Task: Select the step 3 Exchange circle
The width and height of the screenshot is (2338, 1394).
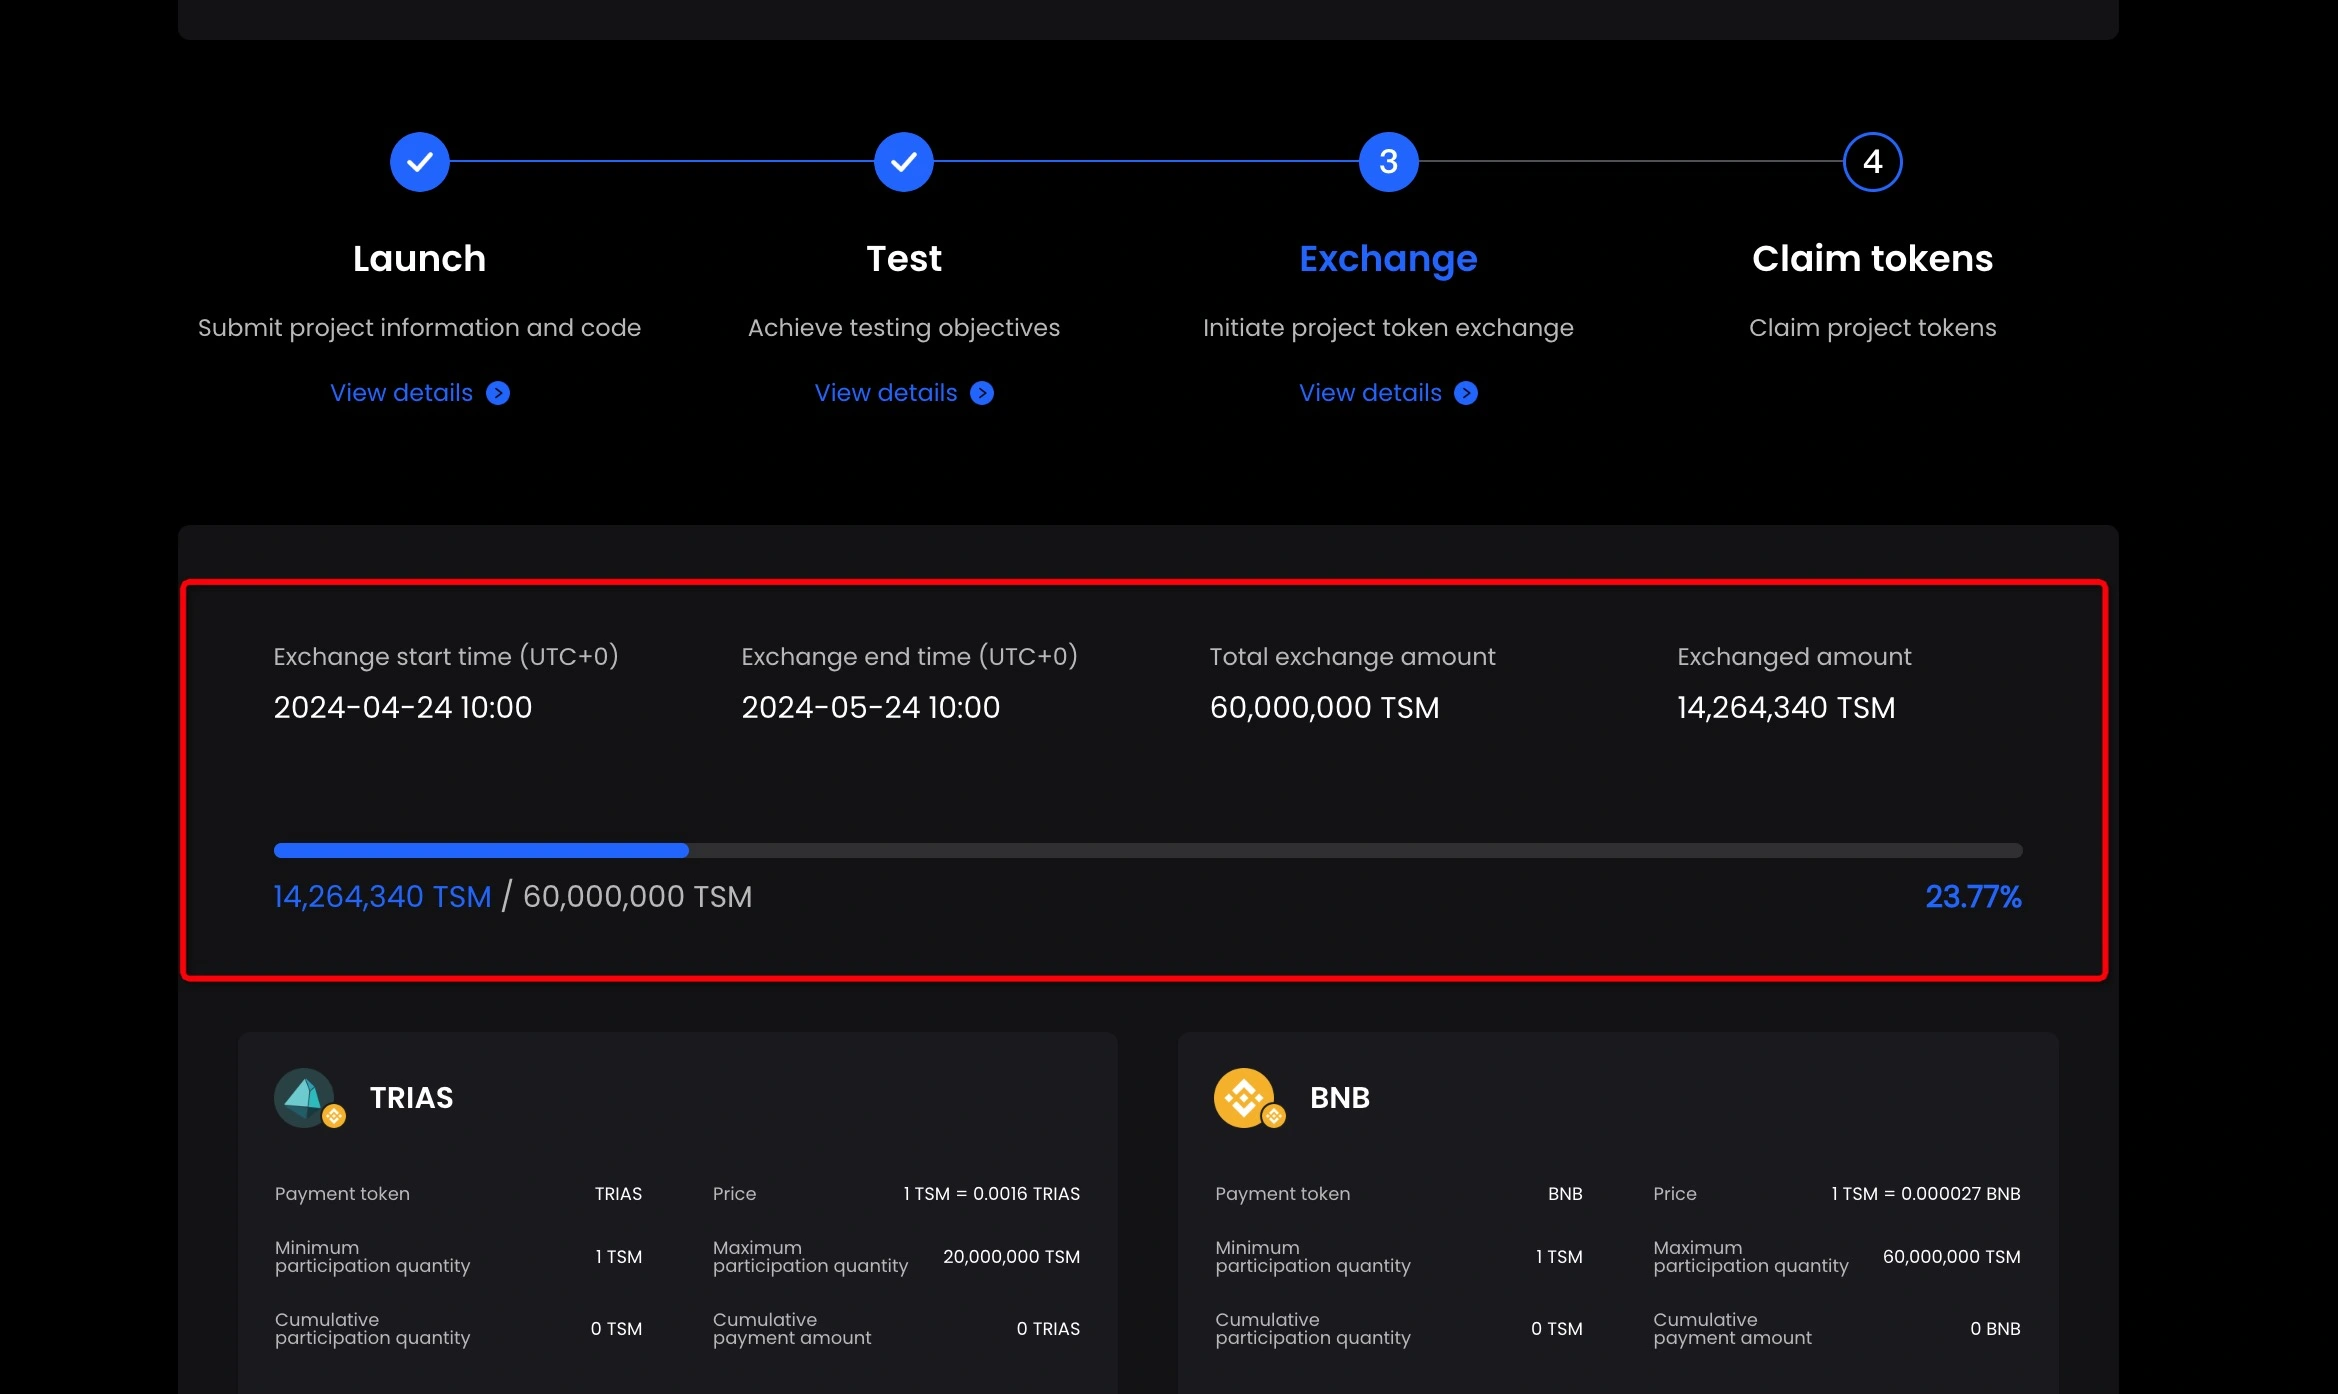Action: 1388,162
